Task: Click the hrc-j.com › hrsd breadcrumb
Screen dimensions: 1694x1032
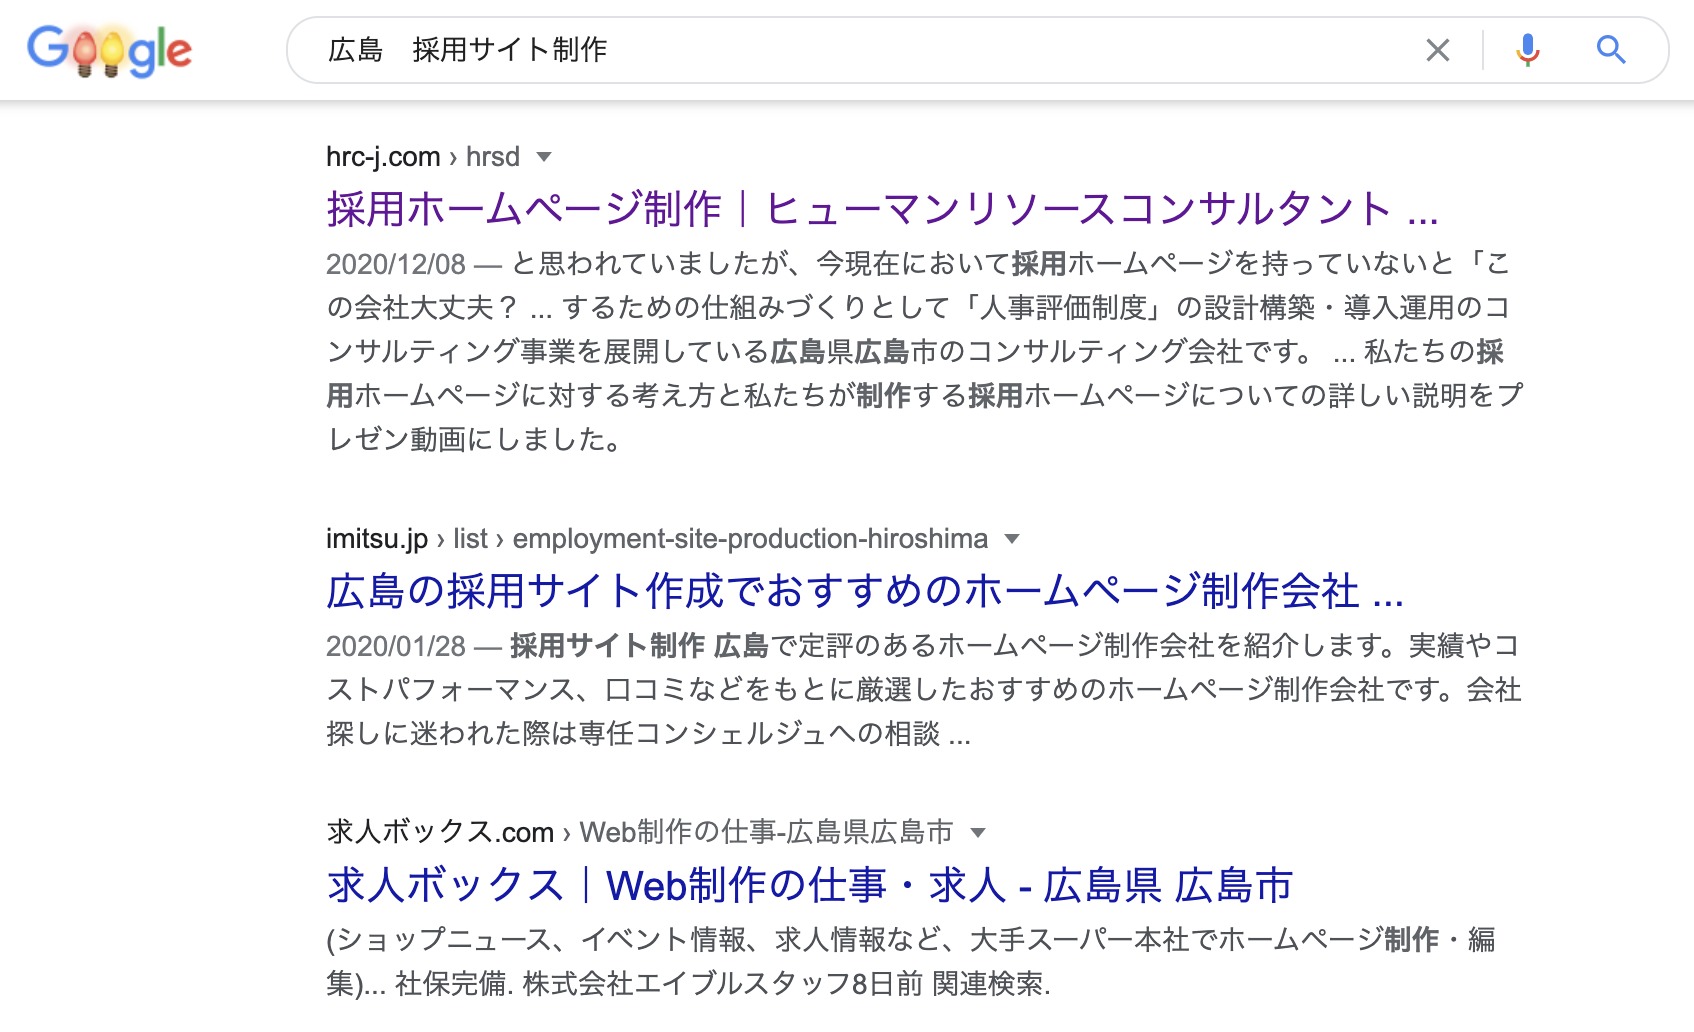Action: pyautogui.click(x=423, y=157)
